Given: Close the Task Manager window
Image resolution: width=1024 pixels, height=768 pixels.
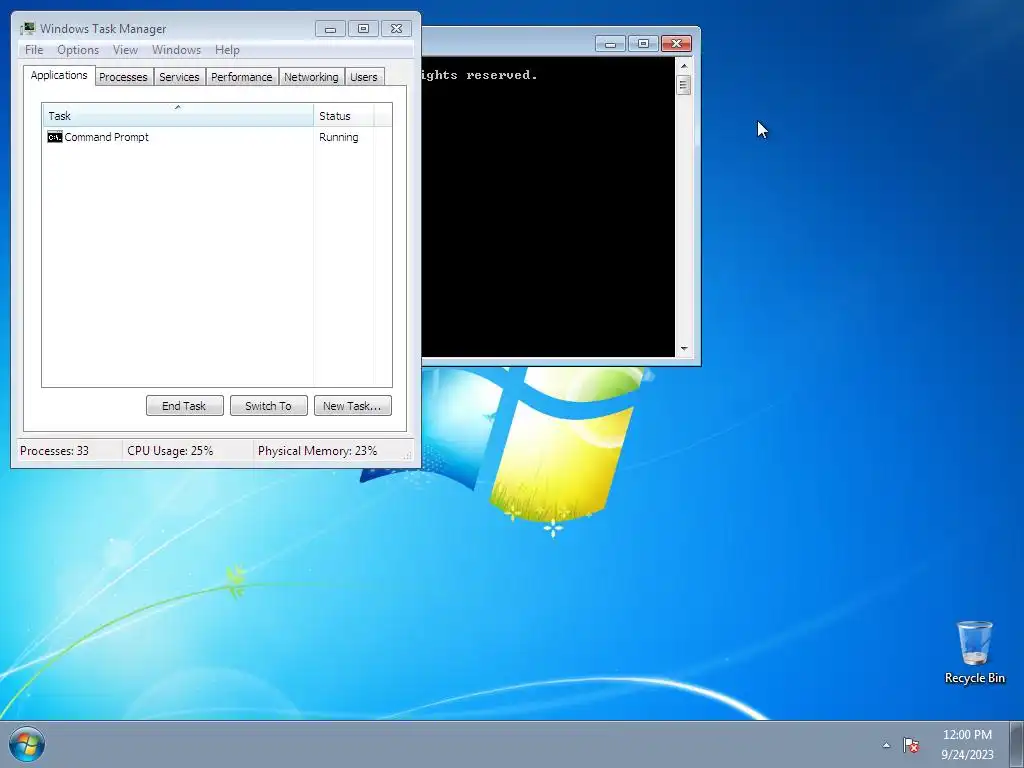Looking at the screenshot, I should pyautogui.click(x=396, y=29).
